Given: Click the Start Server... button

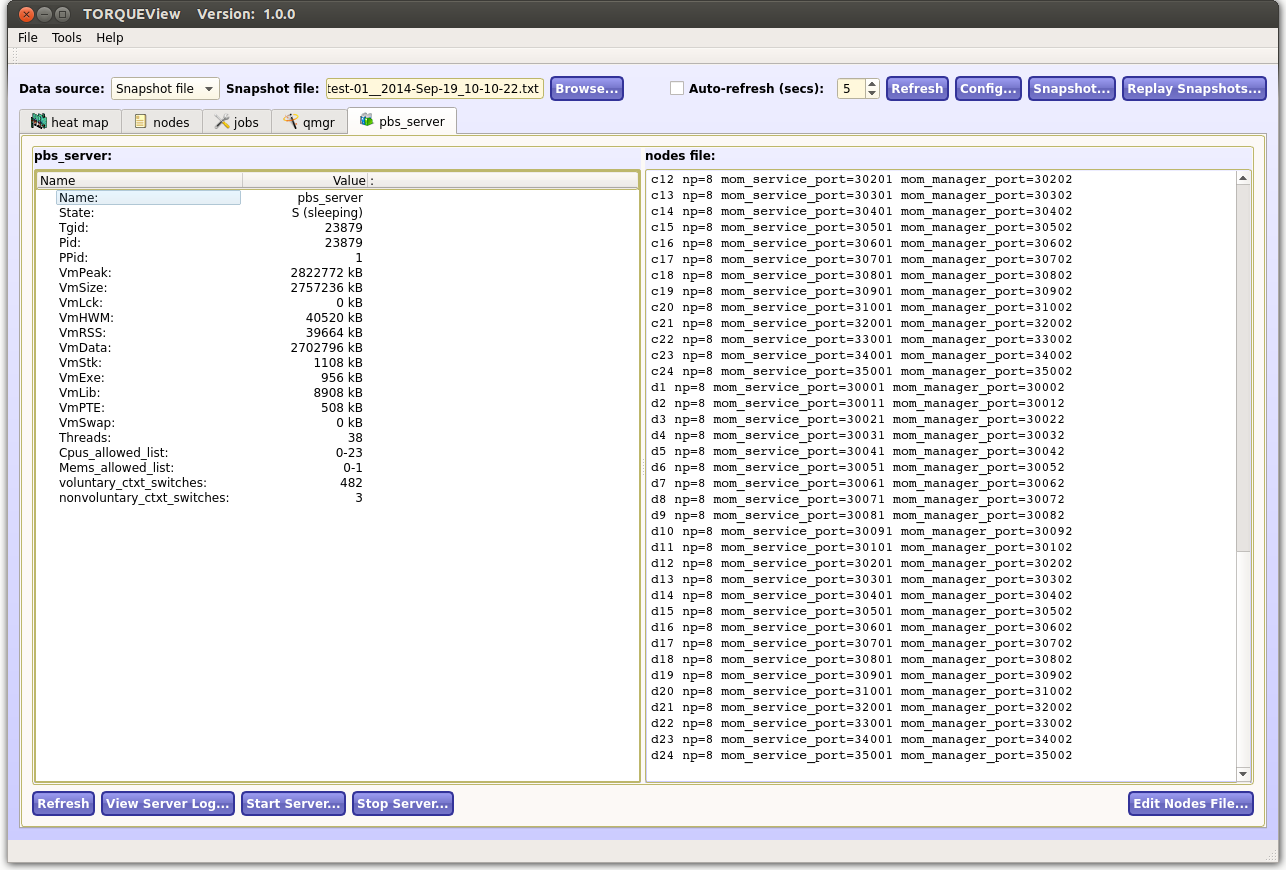Looking at the screenshot, I should (x=293, y=804).
